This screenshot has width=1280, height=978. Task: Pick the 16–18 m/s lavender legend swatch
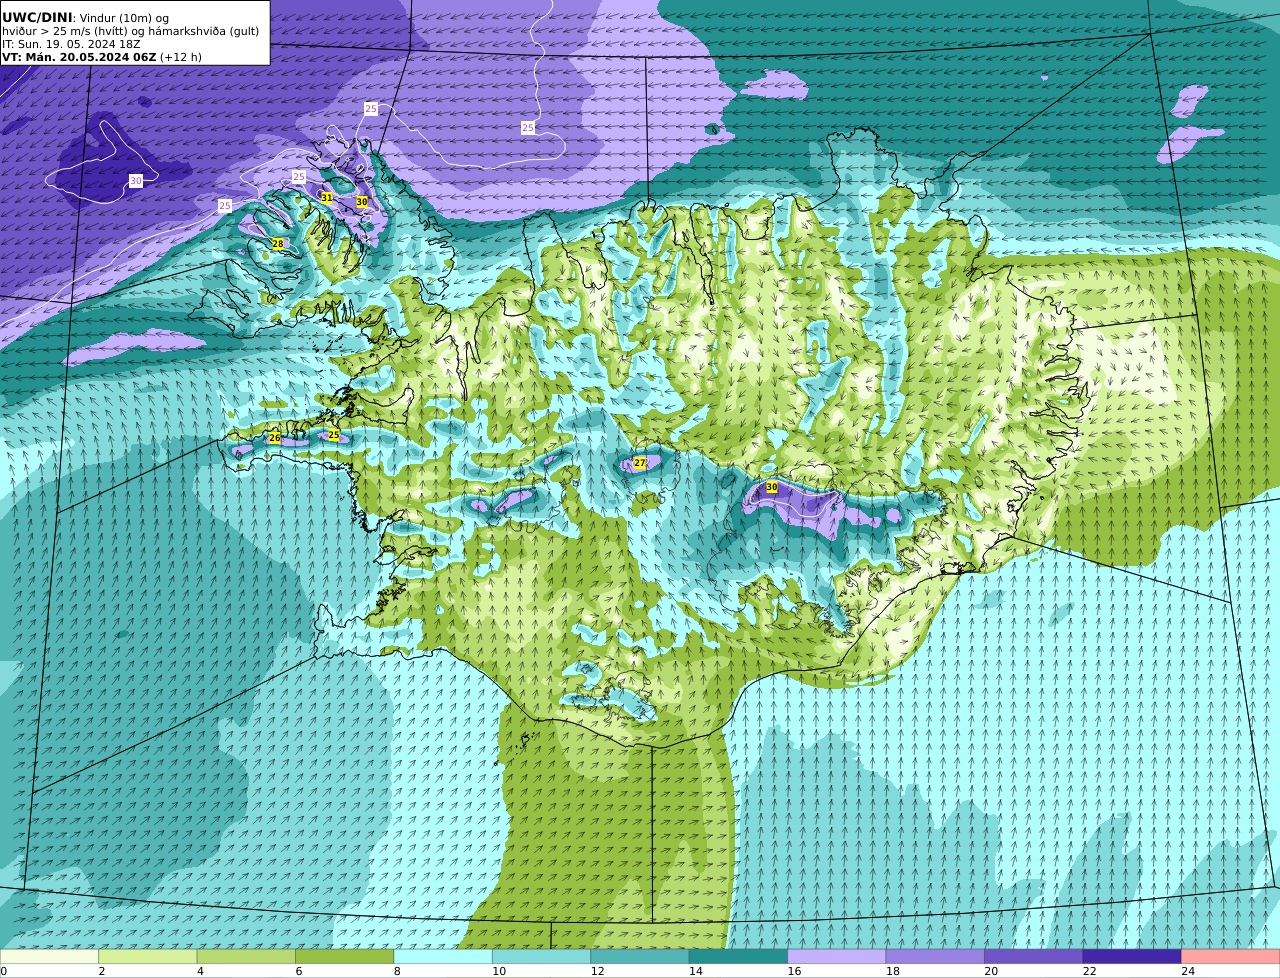(837, 956)
